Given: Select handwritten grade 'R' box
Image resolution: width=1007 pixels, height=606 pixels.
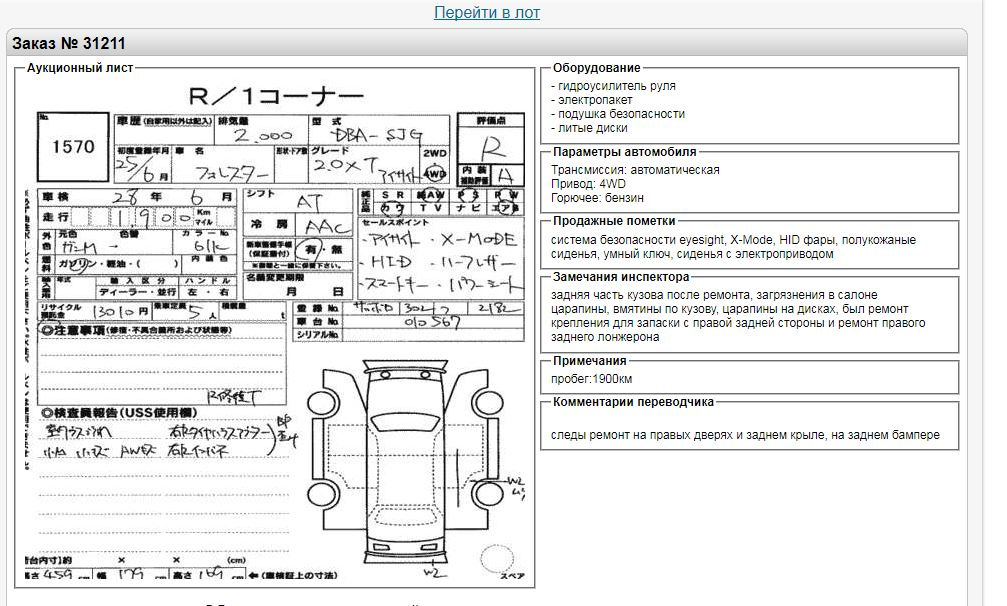Looking at the screenshot, I should tap(491, 146).
